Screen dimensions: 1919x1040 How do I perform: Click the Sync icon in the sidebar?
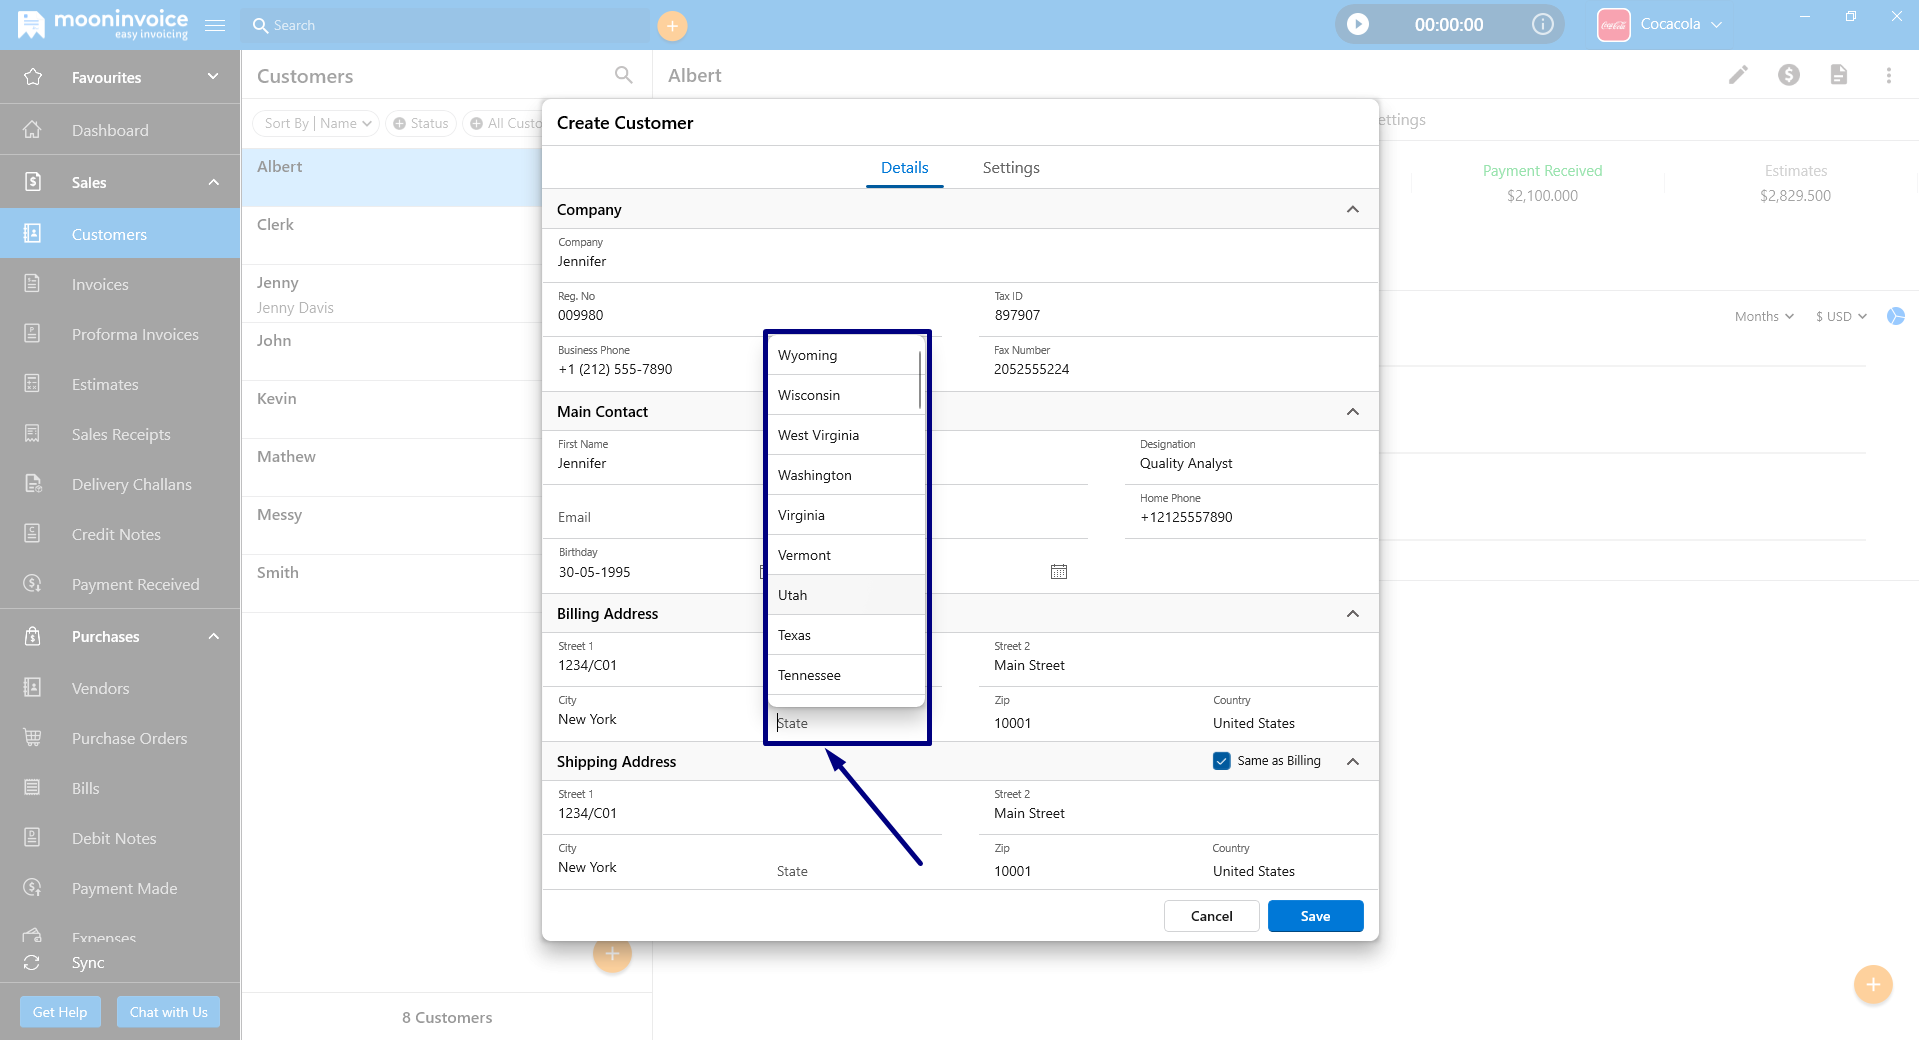pyautogui.click(x=32, y=963)
